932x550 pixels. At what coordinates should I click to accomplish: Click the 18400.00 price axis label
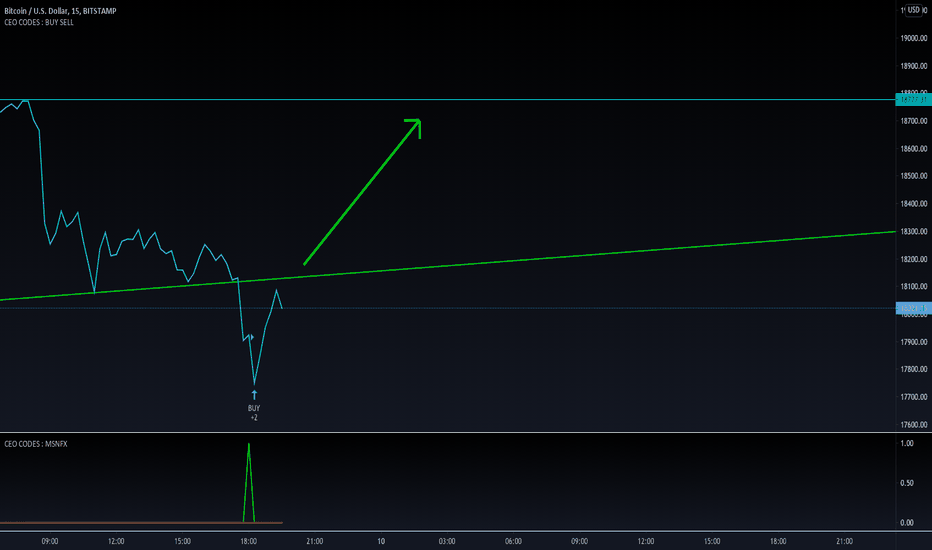914,203
